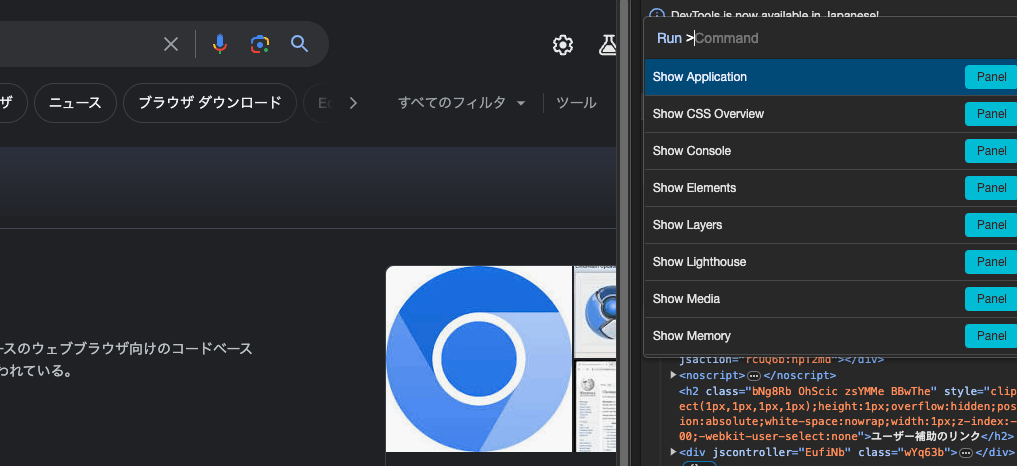Open Google Lens image search icon
Viewport: 1017px width, 466px height.
point(259,44)
